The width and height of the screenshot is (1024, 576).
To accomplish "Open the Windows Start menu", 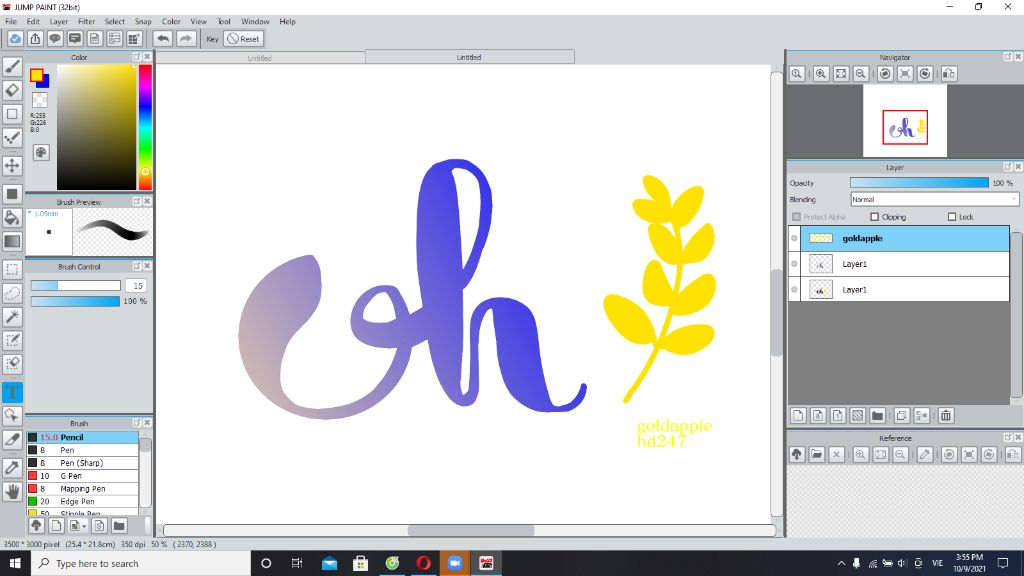I will [x=15, y=563].
